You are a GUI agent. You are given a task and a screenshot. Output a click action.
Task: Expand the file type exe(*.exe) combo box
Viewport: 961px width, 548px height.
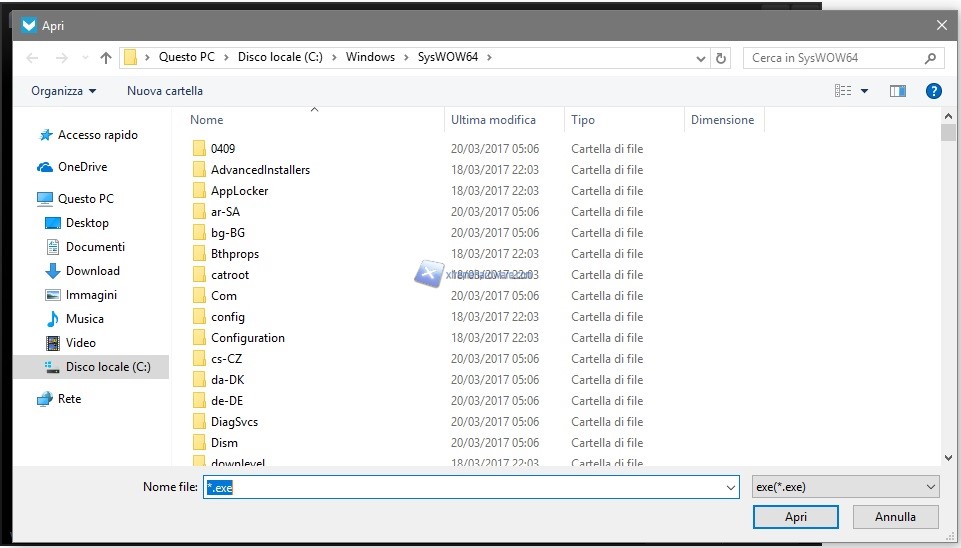(x=845, y=487)
